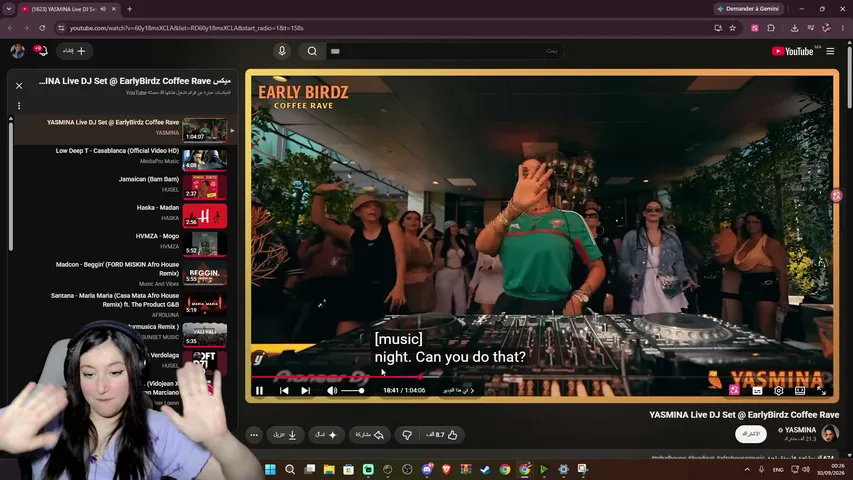The height and width of the screenshot is (480, 853).
Task: Open the YASMINA channel name link
Action: pyautogui.click(x=800, y=430)
